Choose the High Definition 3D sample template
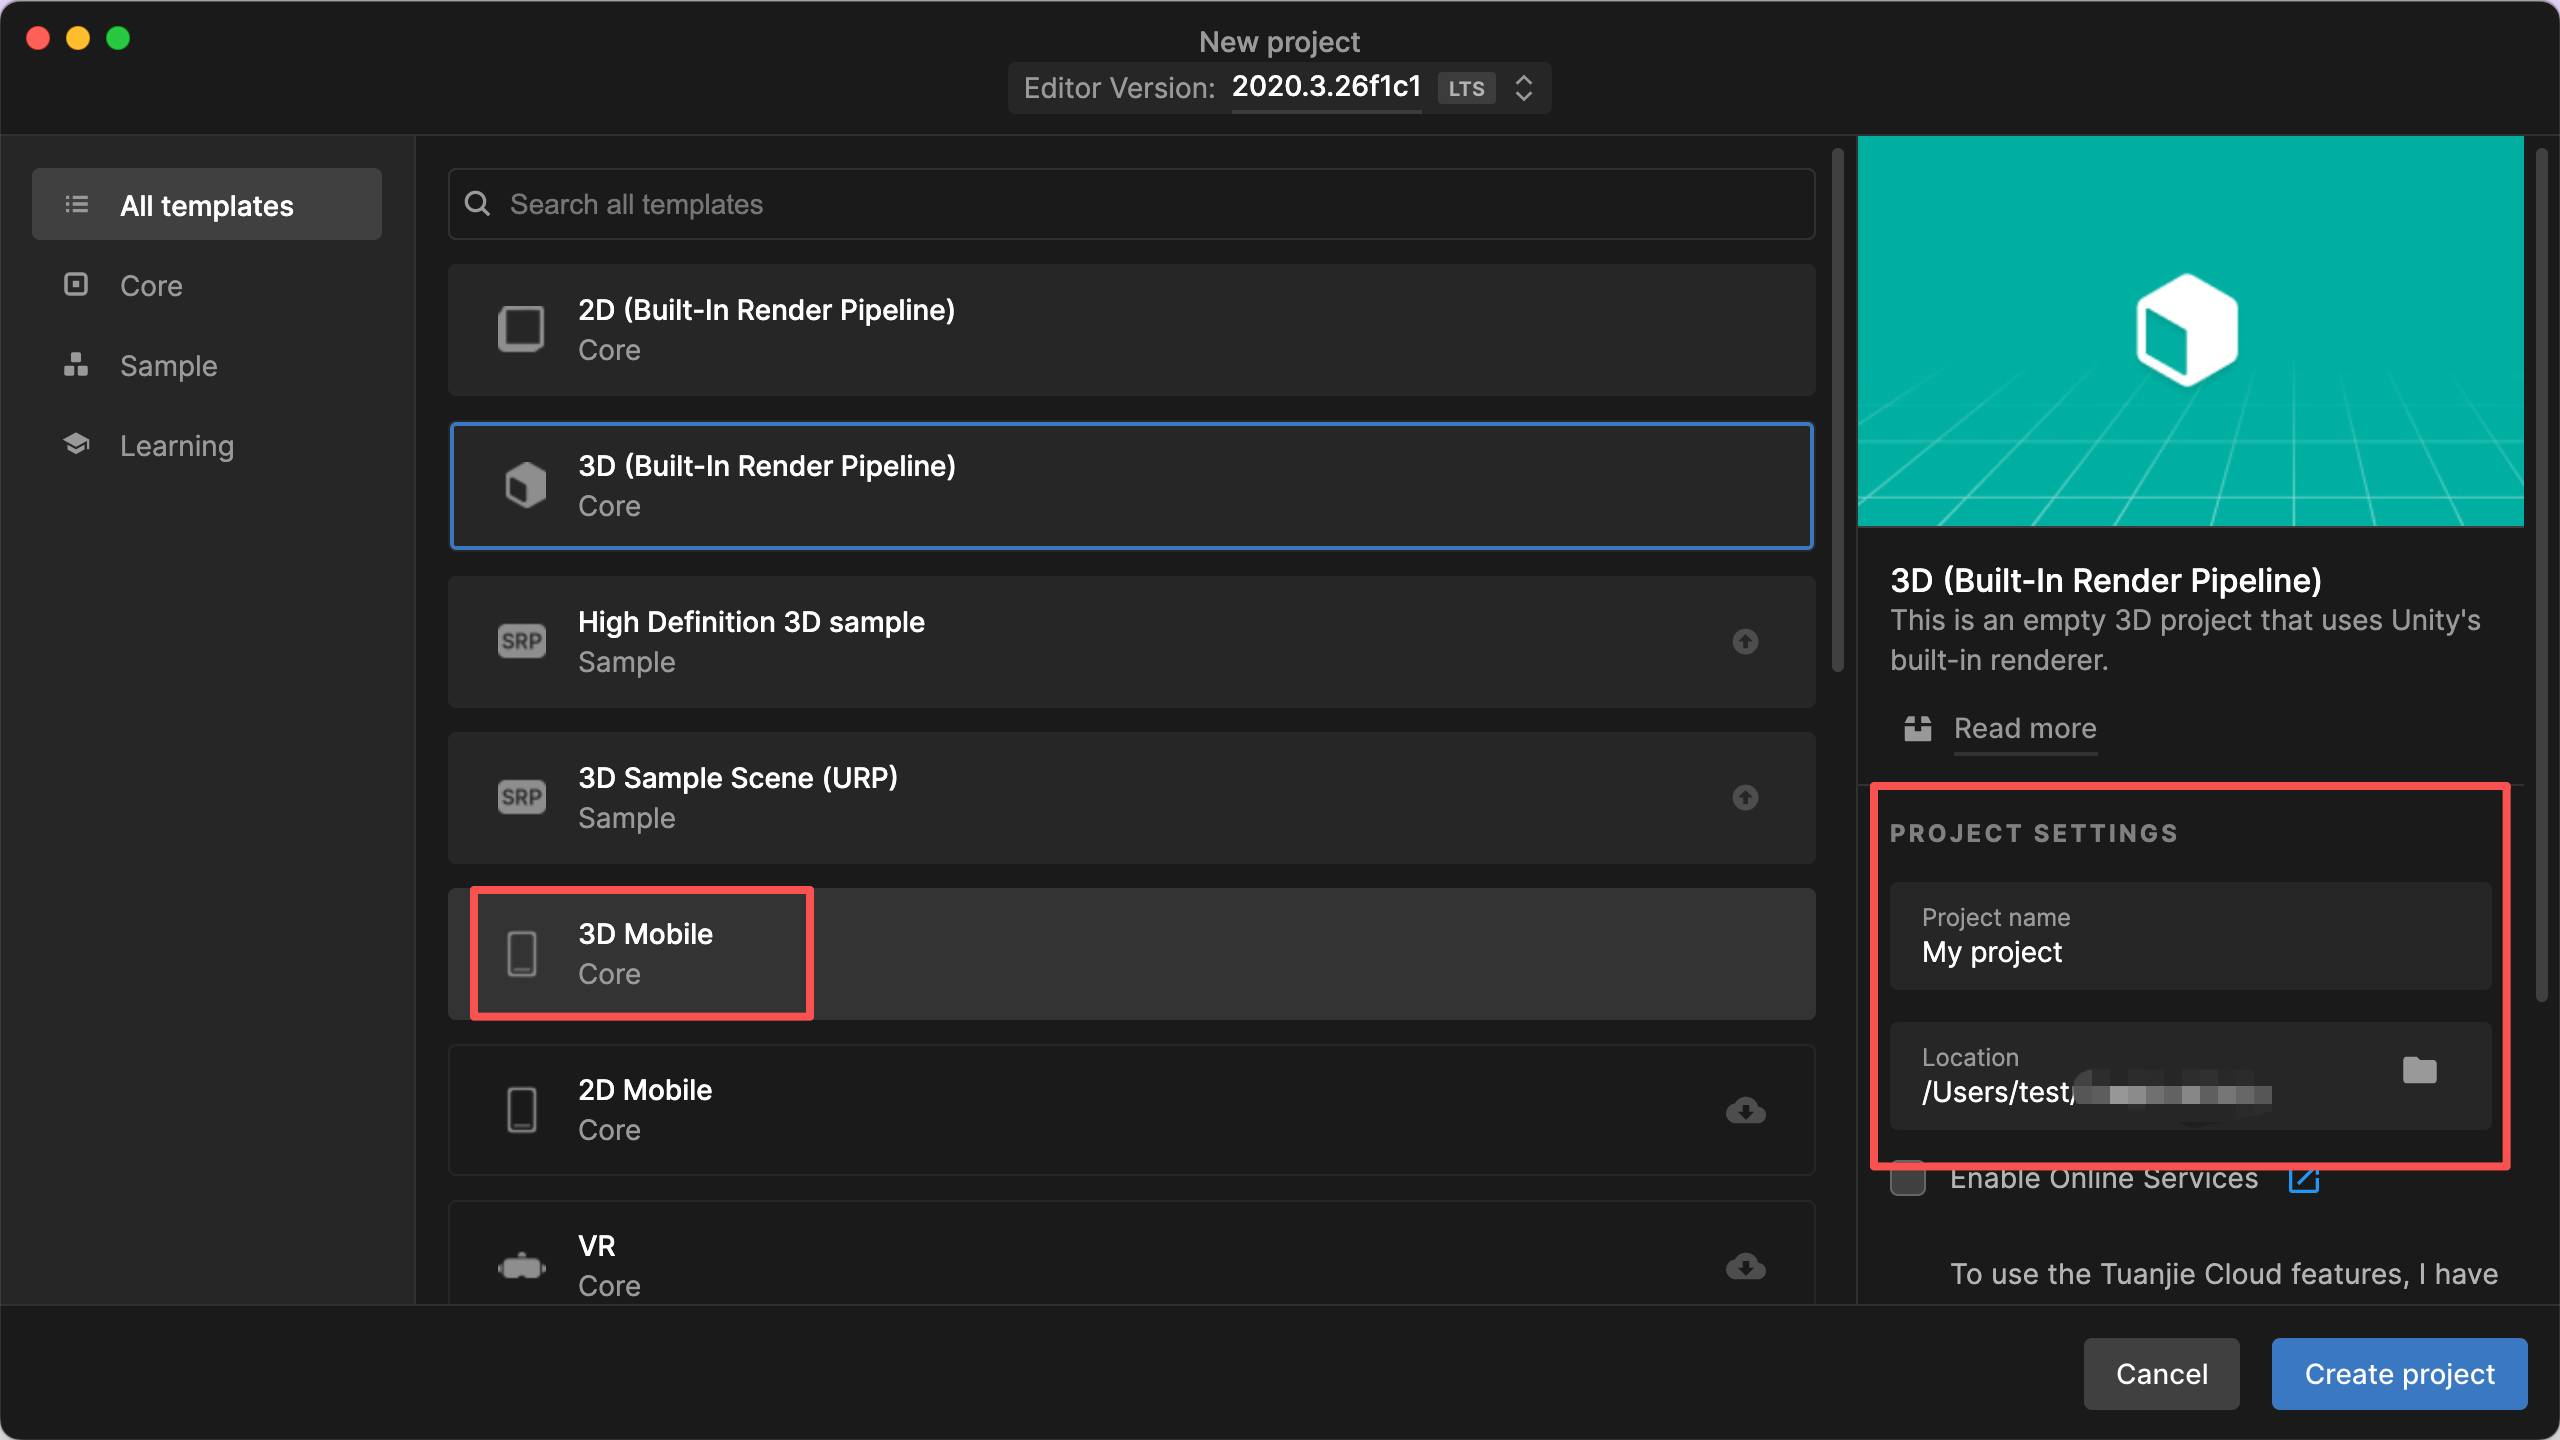 tap(1131, 642)
